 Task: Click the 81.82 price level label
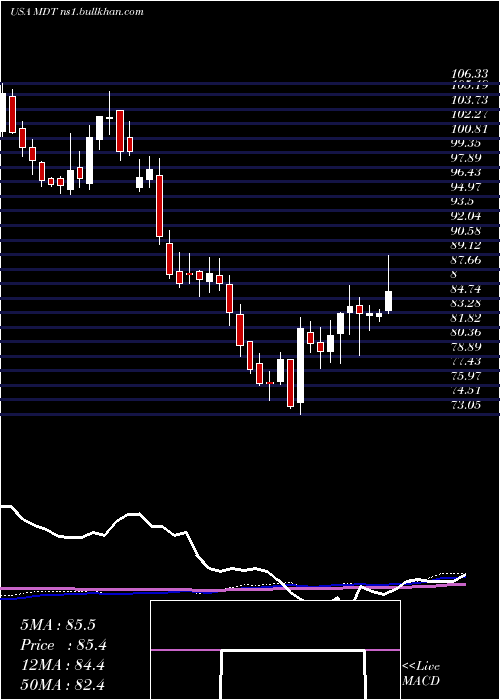click(x=466, y=318)
